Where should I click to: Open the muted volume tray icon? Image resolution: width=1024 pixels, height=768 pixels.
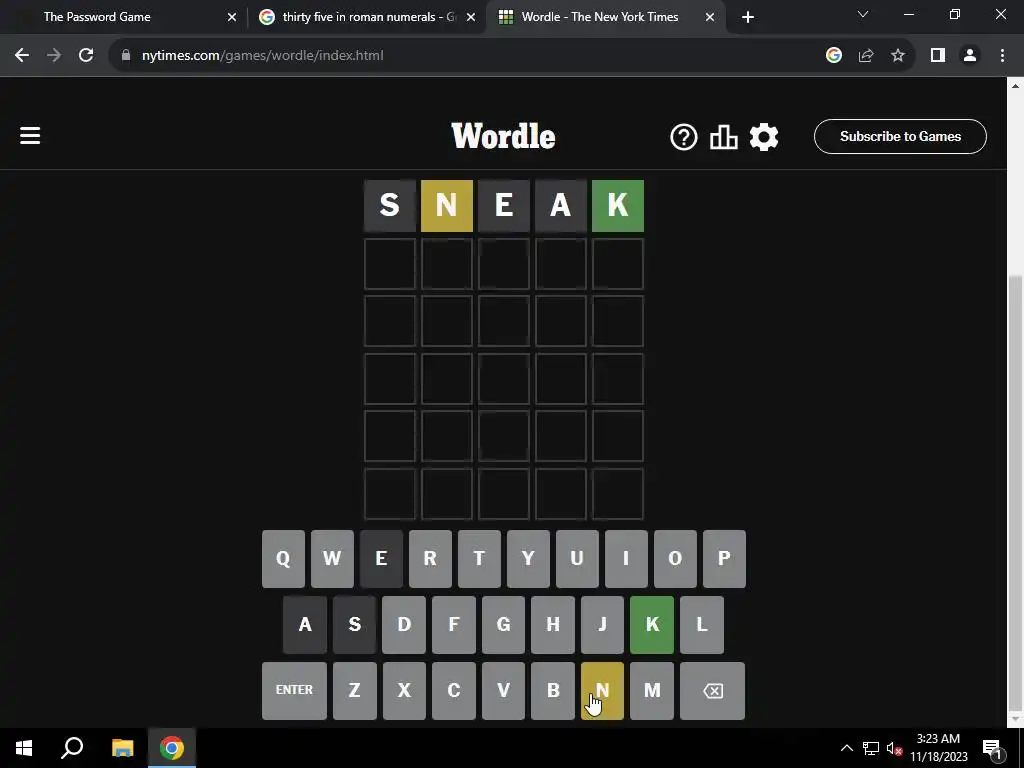895,748
